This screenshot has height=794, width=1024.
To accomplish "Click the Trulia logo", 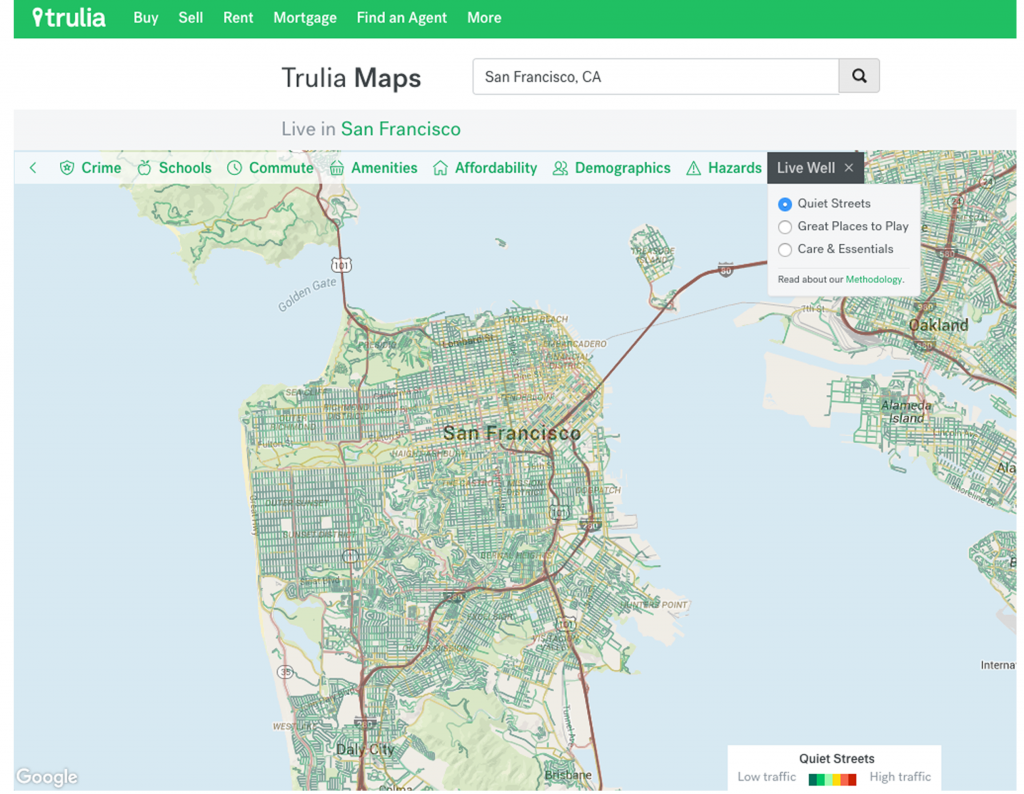I will 69,18.
